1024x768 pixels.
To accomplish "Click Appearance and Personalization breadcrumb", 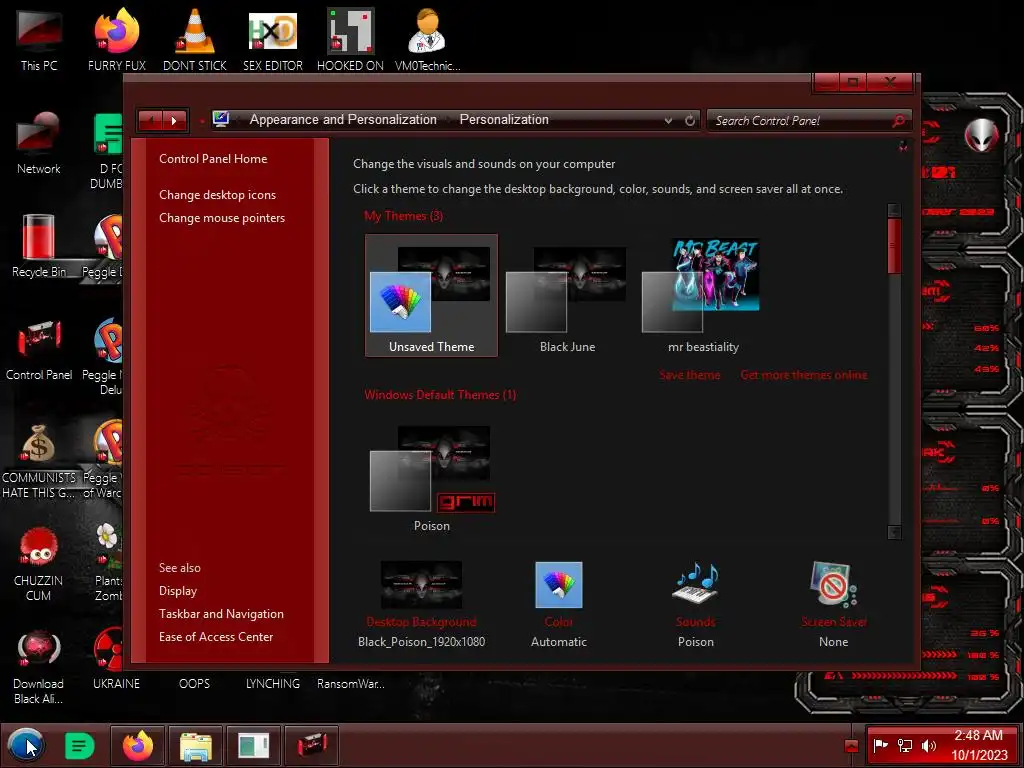I will 343,120.
